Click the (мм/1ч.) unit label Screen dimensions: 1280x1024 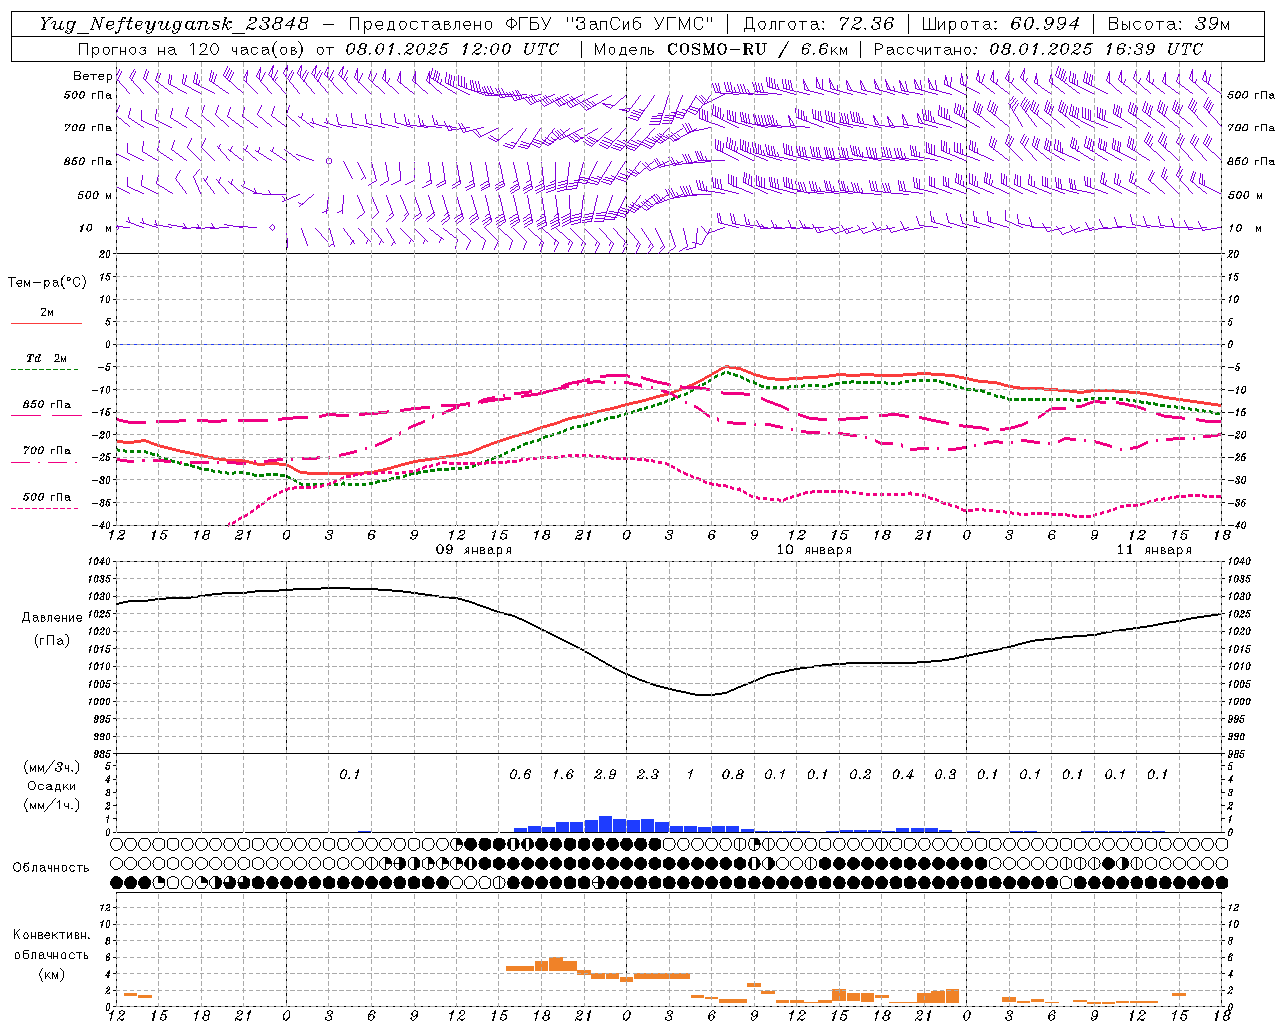pyautogui.click(x=52, y=805)
